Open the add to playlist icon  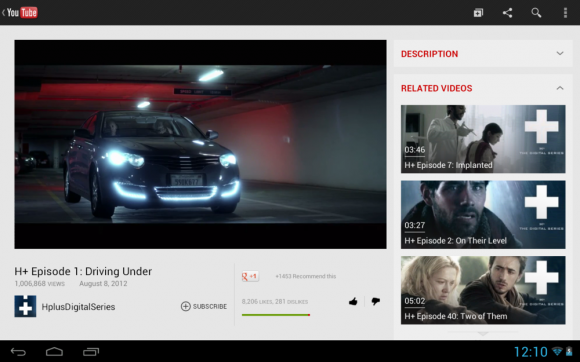[478, 13]
